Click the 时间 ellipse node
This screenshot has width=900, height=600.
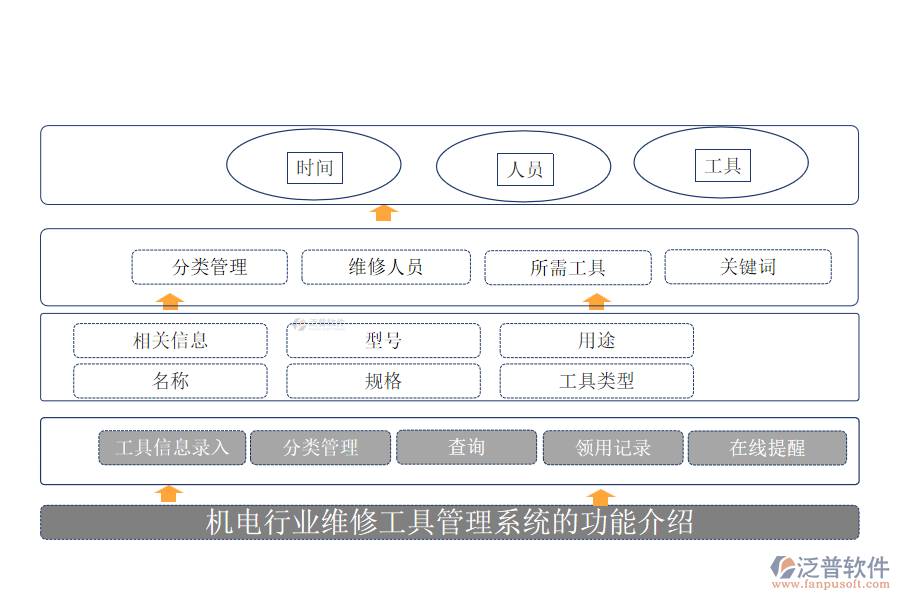pyautogui.click(x=315, y=167)
